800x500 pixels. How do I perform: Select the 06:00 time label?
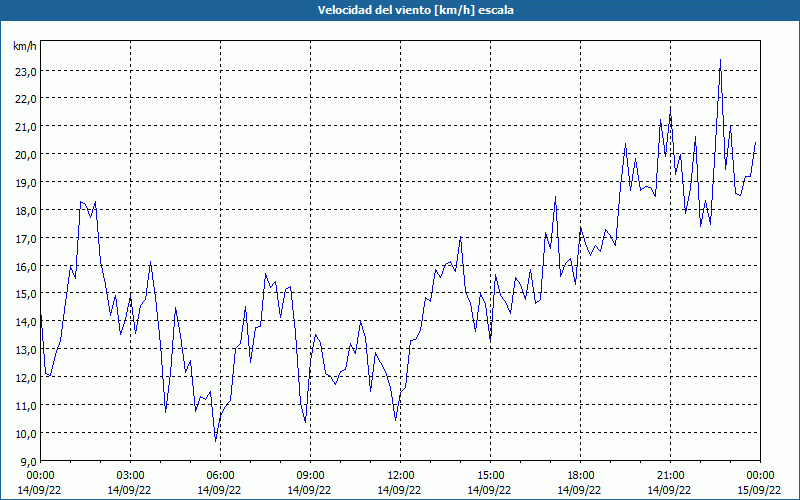(220, 476)
